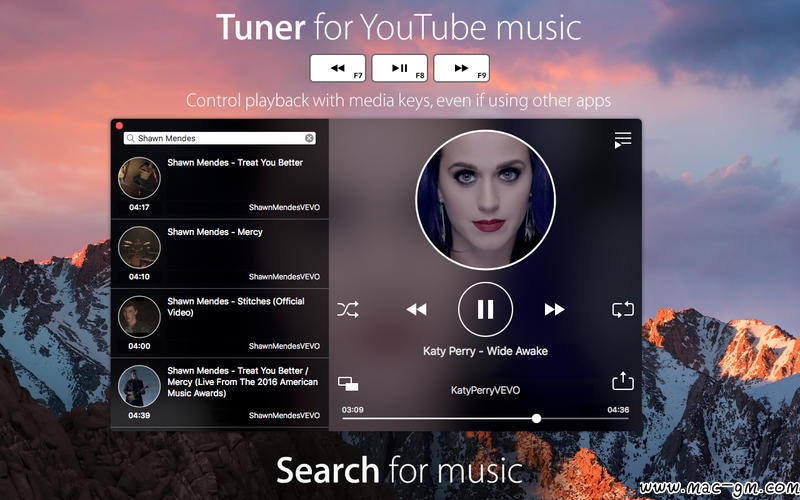Image resolution: width=800 pixels, height=500 pixels.
Task: Click the mini-player window icon
Action: [348, 384]
